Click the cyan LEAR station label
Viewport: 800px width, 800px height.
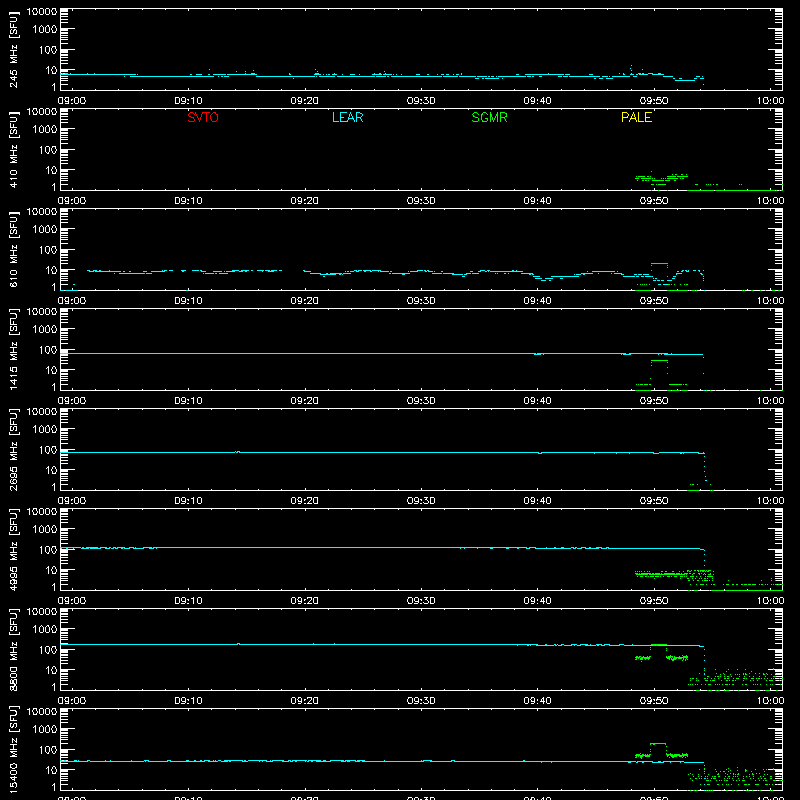[x=347, y=117]
